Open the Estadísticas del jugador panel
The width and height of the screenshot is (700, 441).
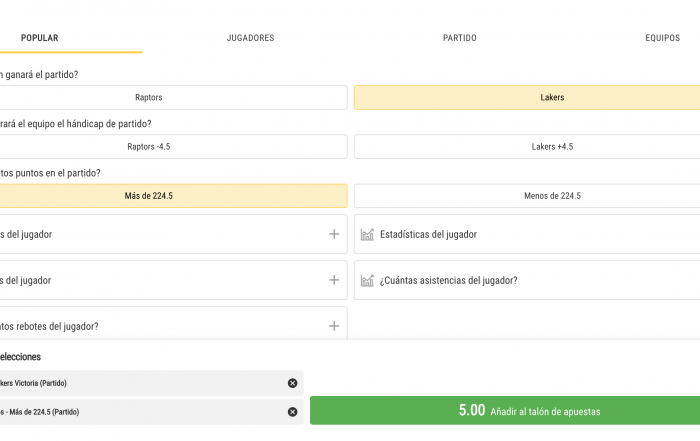(527, 234)
